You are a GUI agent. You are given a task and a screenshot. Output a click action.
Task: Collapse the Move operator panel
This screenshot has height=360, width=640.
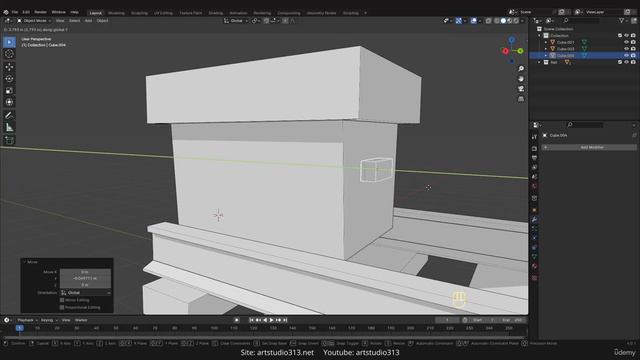click(x=24, y=262)
